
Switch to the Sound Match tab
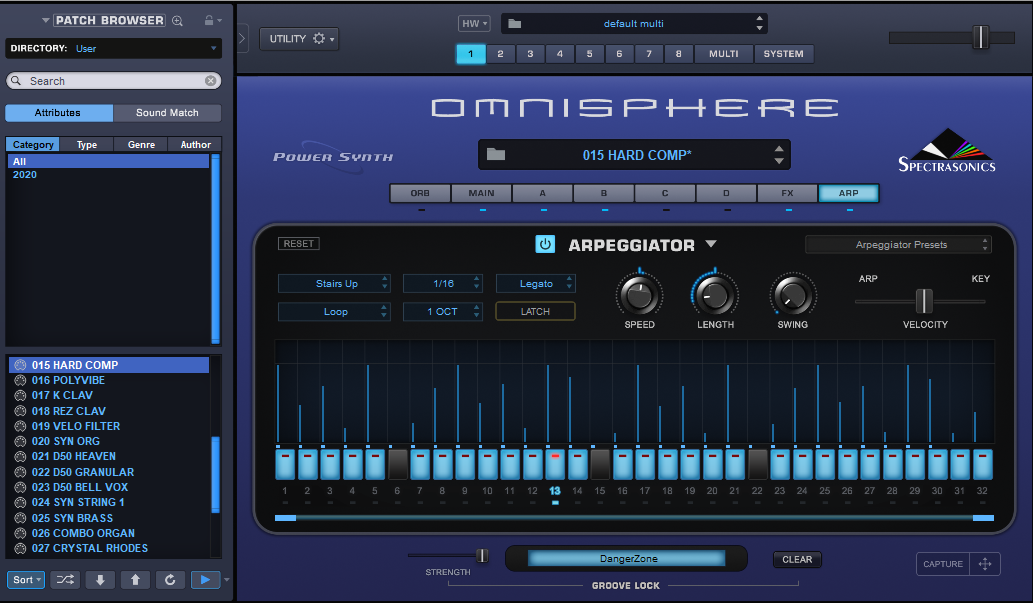(x=167, y=113)
